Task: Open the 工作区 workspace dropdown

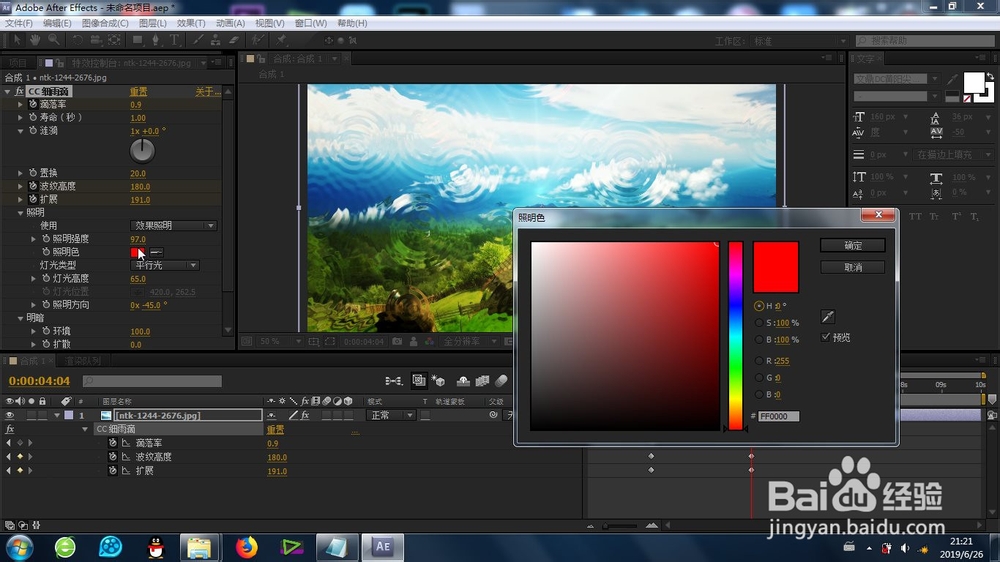Action: coord(800,41)
